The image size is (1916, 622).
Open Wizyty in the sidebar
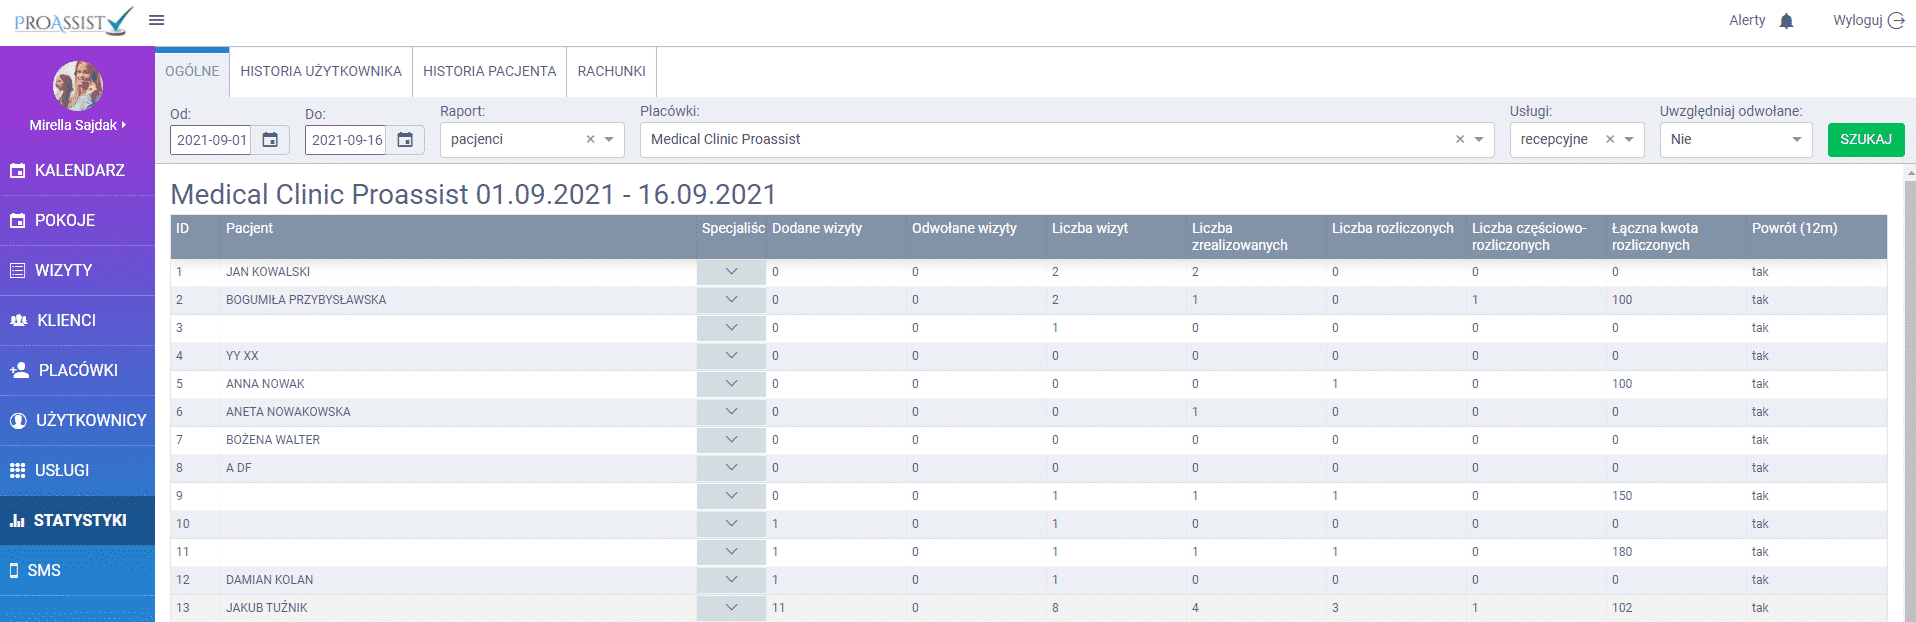(77, 271)
